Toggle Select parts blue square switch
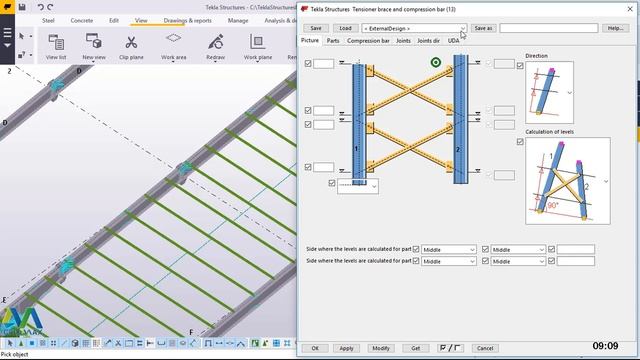This screenshot has width=640, height=360. [32, 343]
